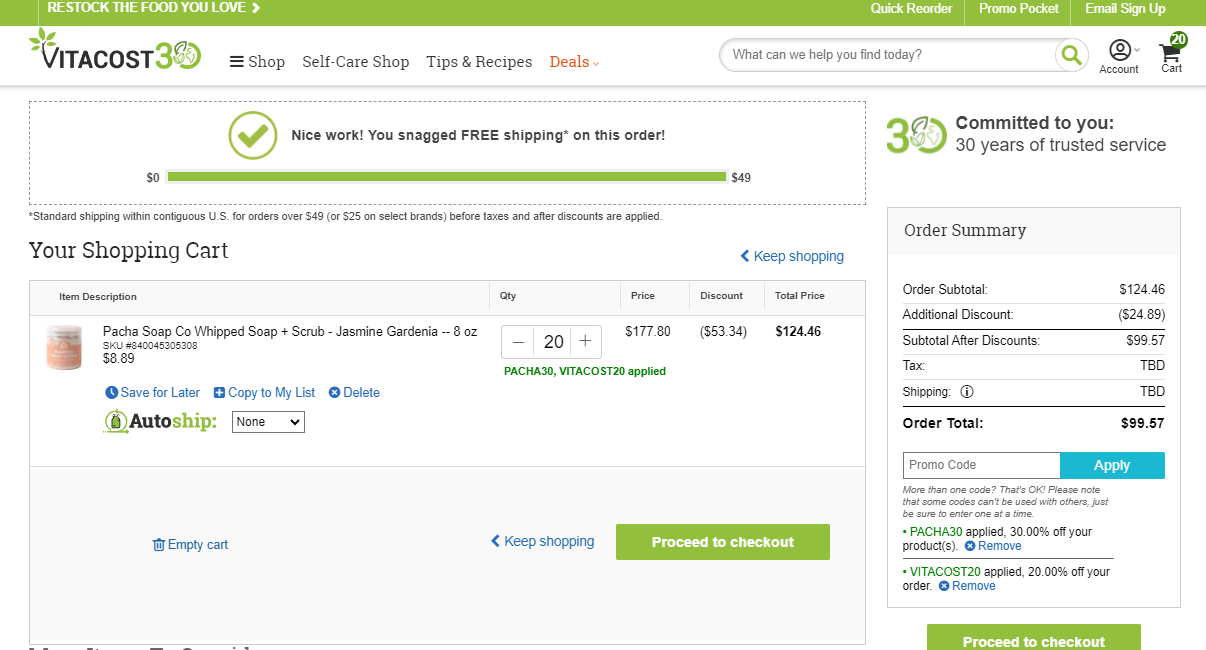Click the Order Total value $99.57
This screenshot has height=650, width=1206.
tap(1143, 423)
